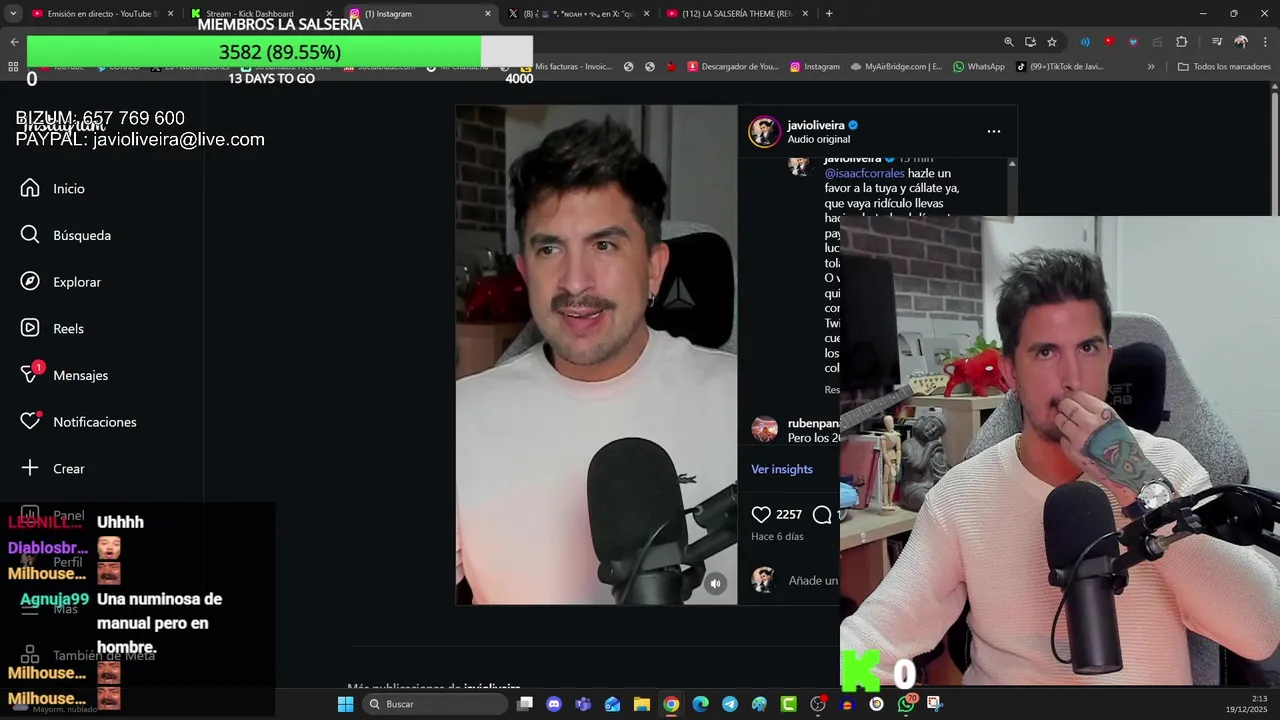Open javioliveira profile from post header
Screen dimensions: 1280x720
[x=815, y=125]
